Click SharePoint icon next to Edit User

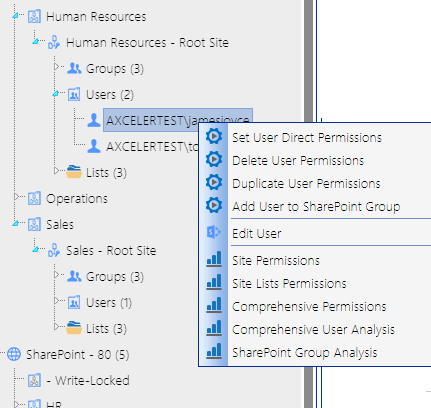(x=214, y=232)
